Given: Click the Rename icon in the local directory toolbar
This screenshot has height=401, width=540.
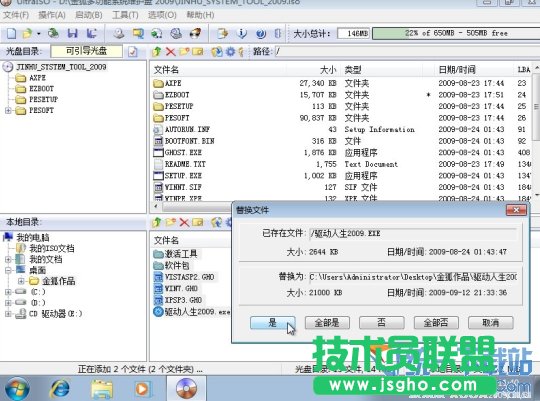Looking at the screenshot, I should (x=198, y=222).
